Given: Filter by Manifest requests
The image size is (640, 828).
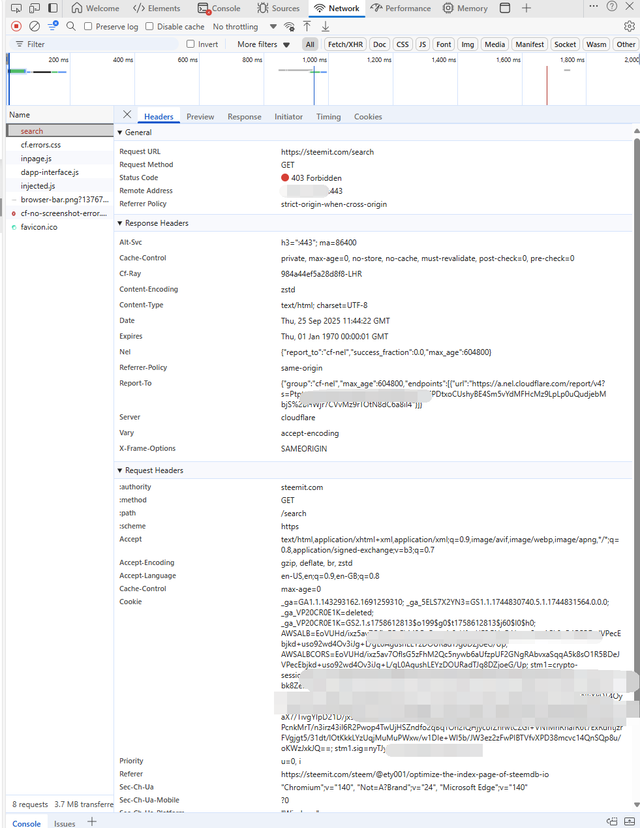Looking at the screenshot, I should click(x=530, y=44).
